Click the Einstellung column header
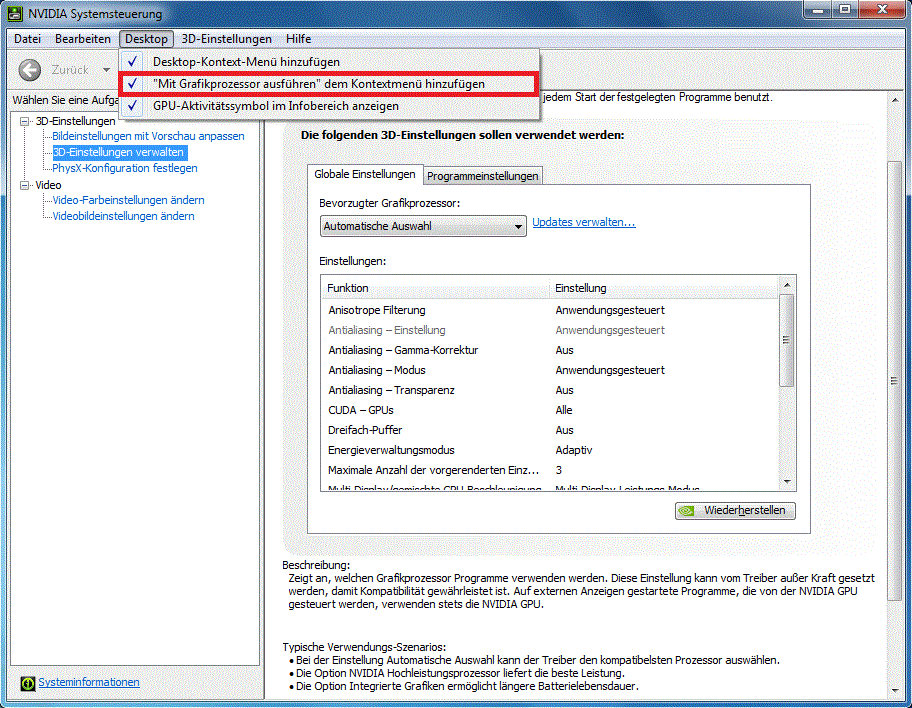The height and width of the screenshot is (708, 912). (663, 288)
